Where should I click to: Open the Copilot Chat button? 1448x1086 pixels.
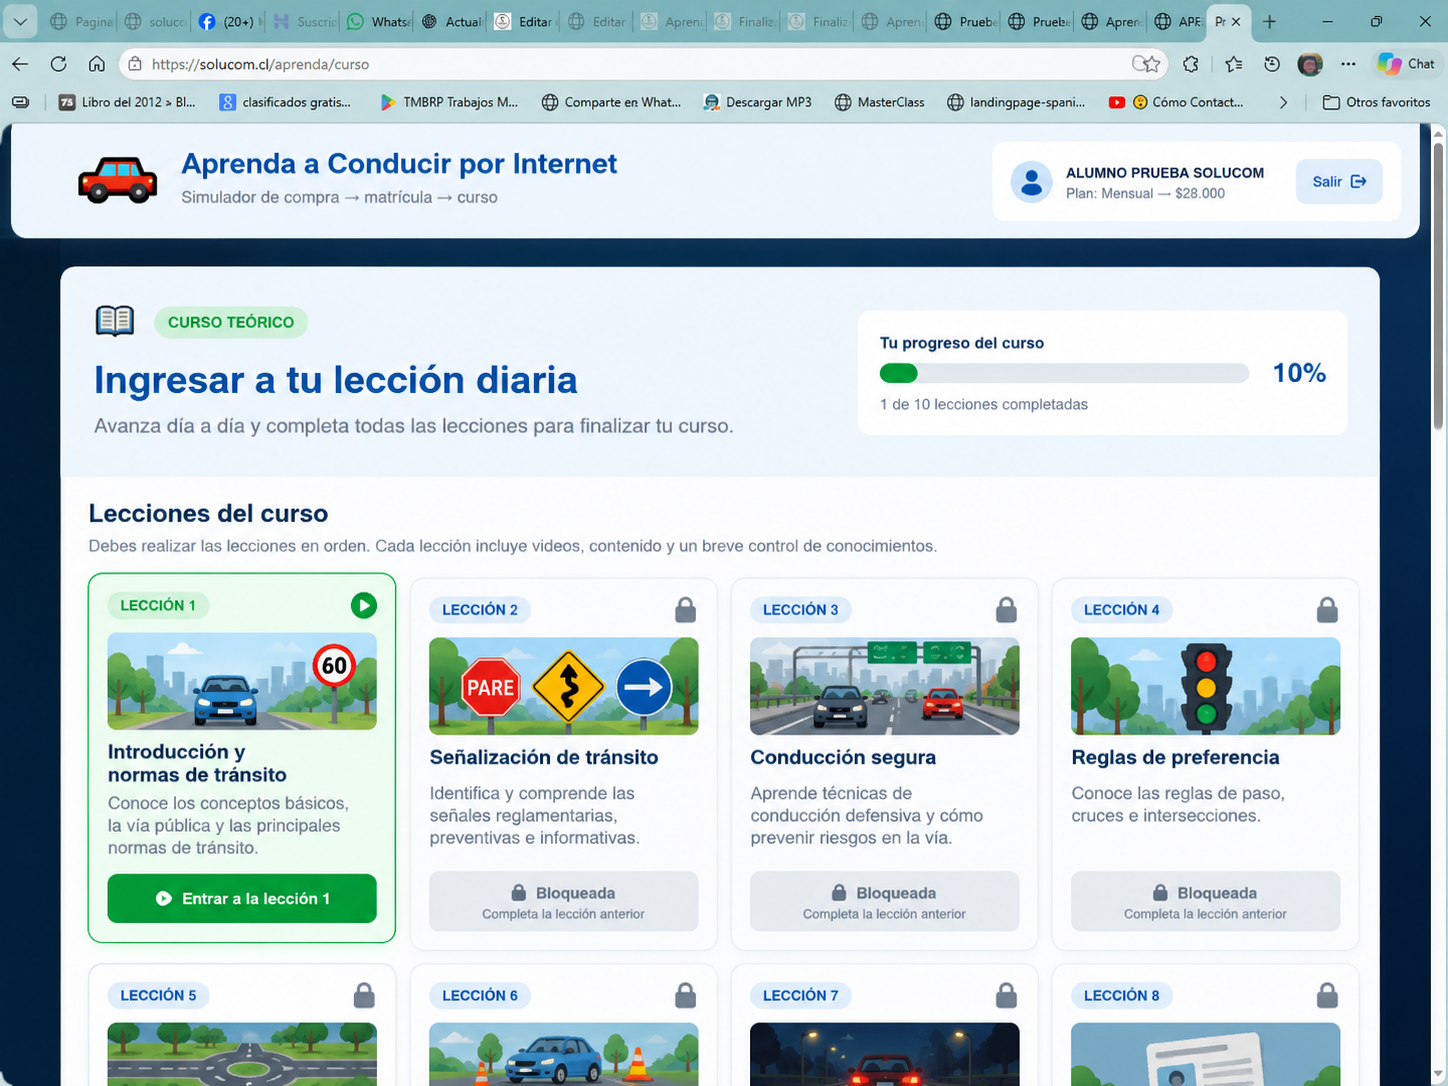(x=1406, y=64)
